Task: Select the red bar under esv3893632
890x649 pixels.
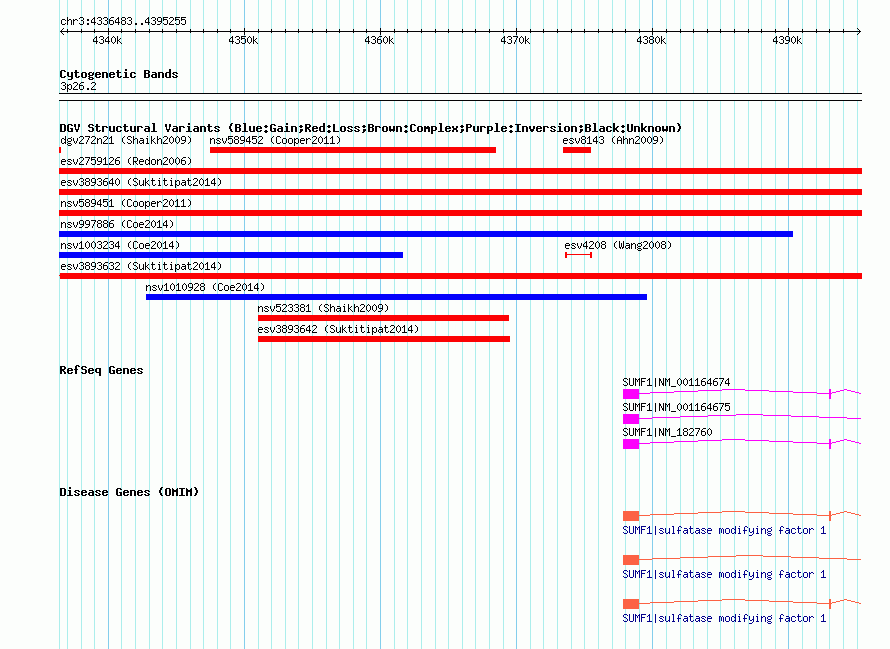Action: point(460,276)
